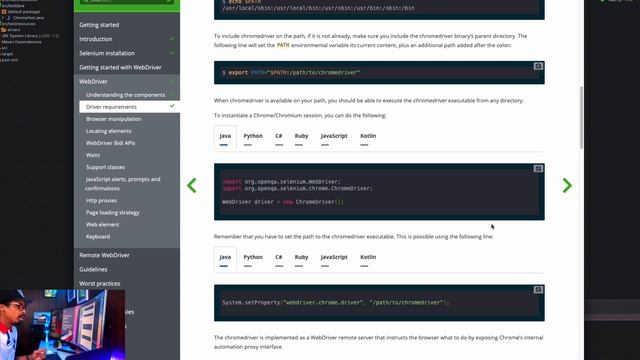The width and height of the screenshot is (640, 360).
Task: Go to previous page with green left arrow
Action: (192, 185)
